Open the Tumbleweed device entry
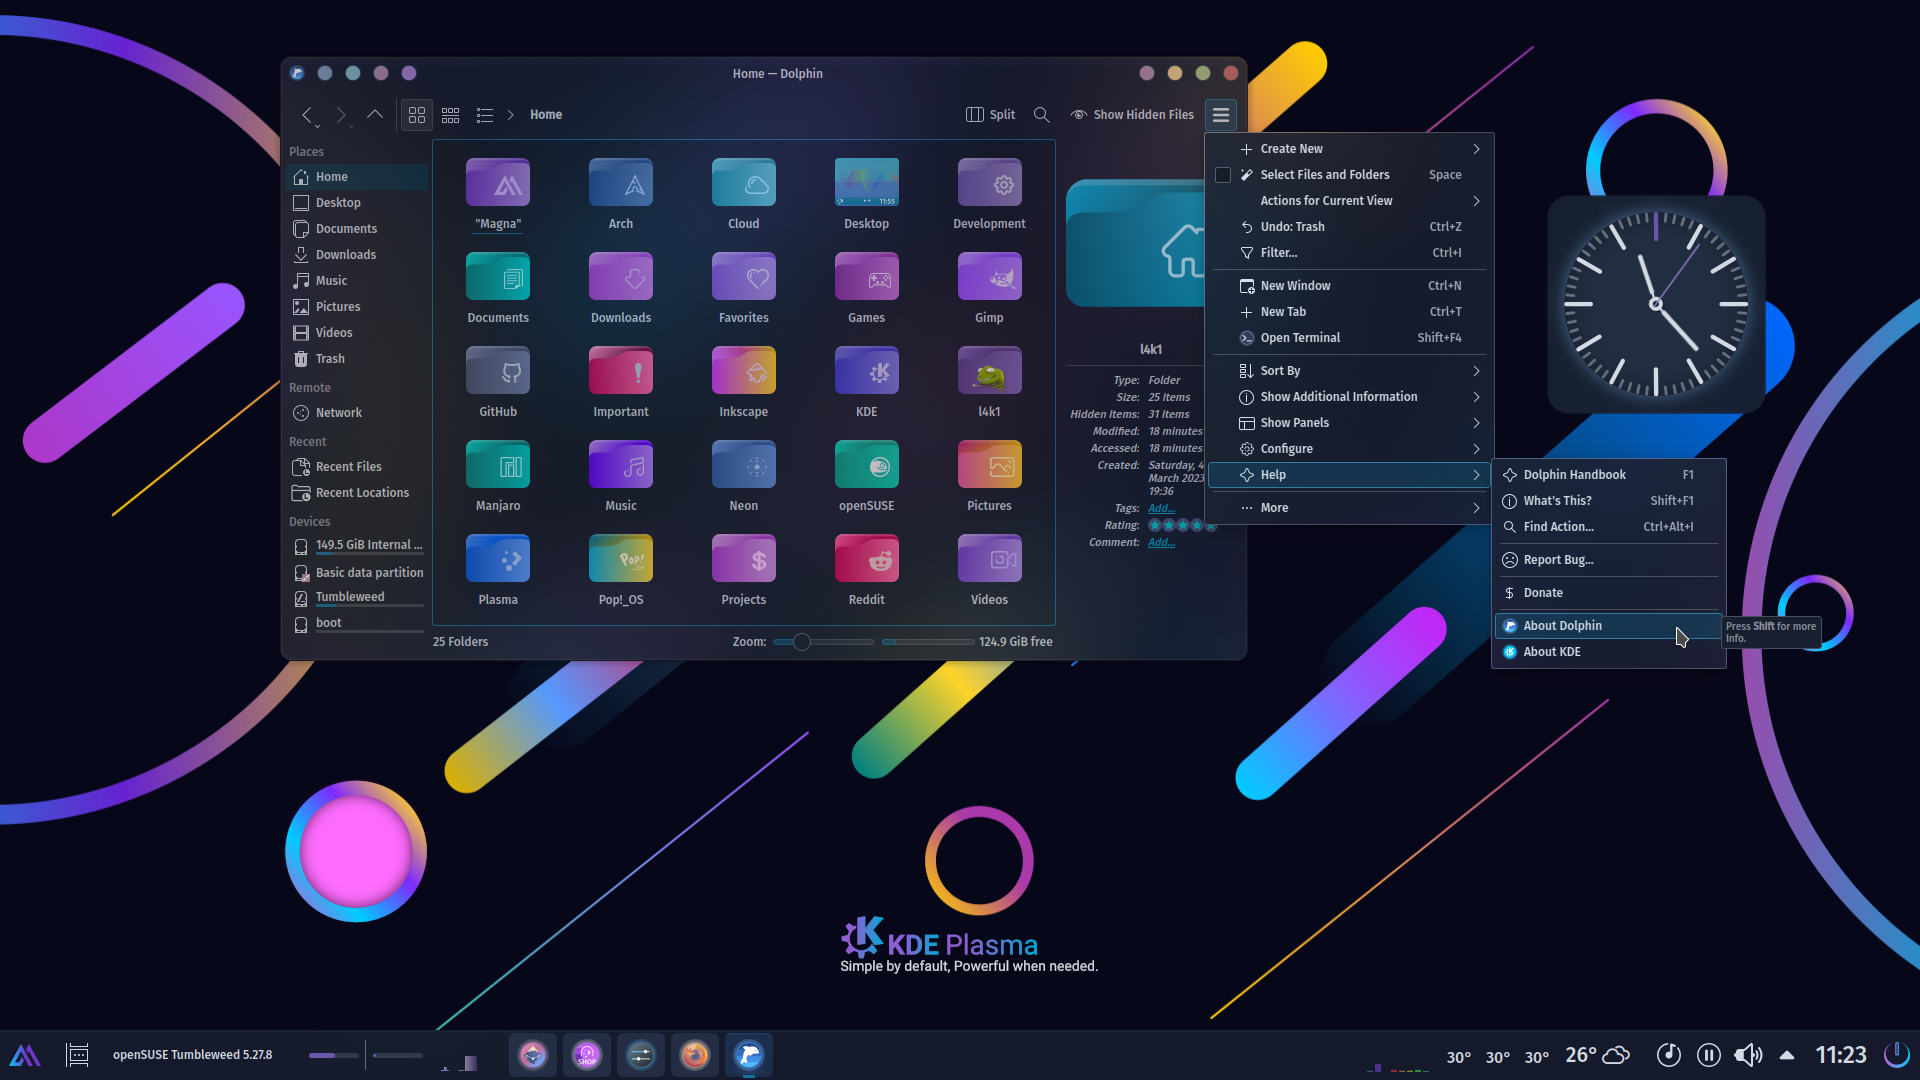The image size is (1920, 1080). [357, 597]
